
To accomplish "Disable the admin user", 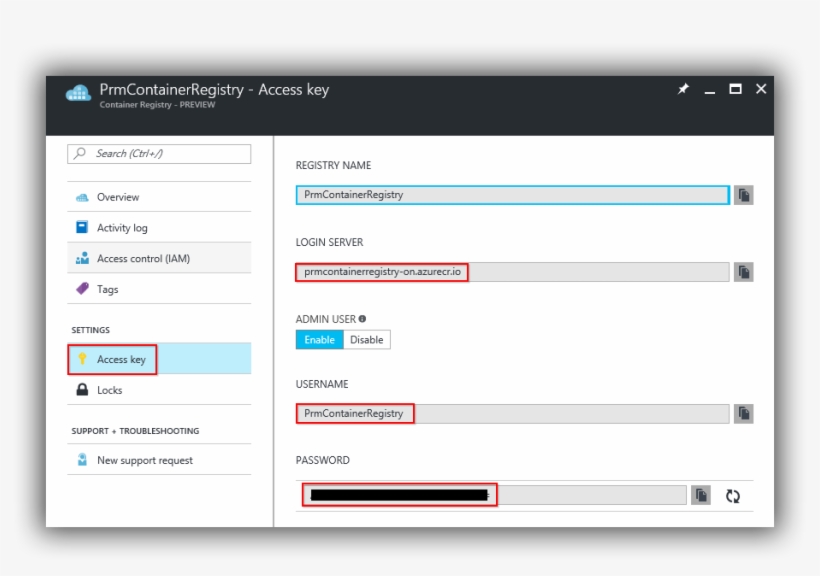I will coord(366,339).
